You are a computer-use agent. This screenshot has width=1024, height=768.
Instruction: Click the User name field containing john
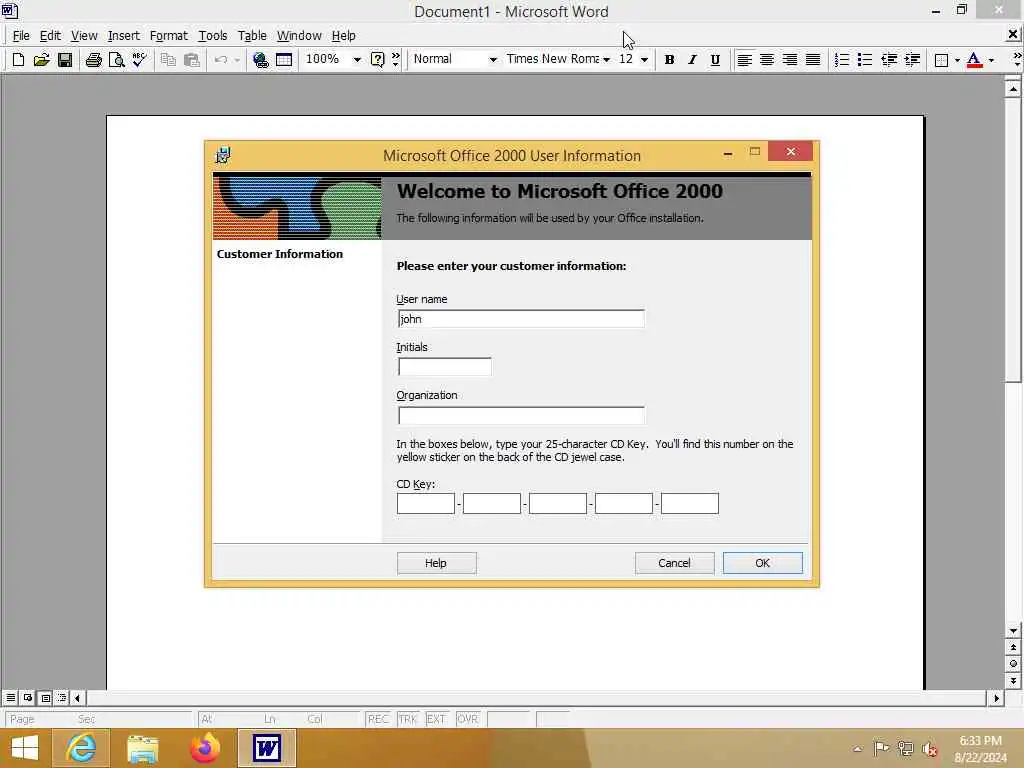pos(520,319)
